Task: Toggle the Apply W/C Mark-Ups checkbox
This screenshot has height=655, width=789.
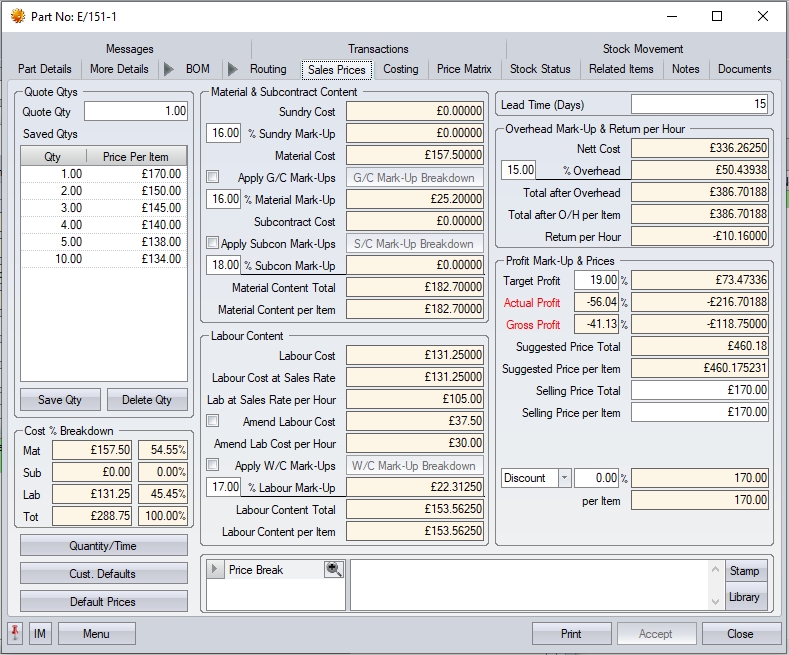Action: (212, 465)
